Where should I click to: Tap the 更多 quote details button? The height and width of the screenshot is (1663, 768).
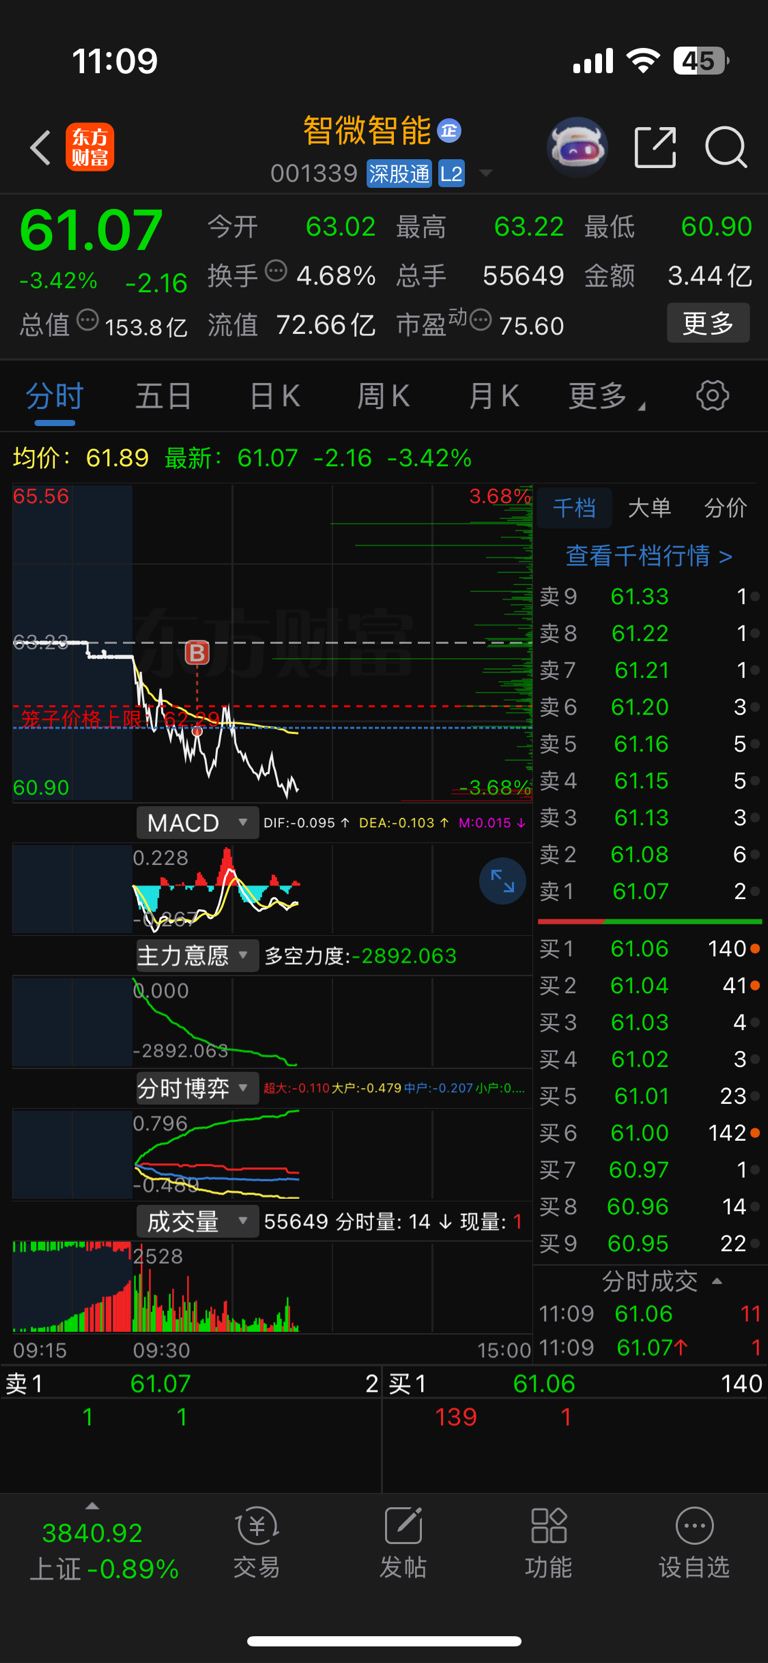[x=708, y=323]
